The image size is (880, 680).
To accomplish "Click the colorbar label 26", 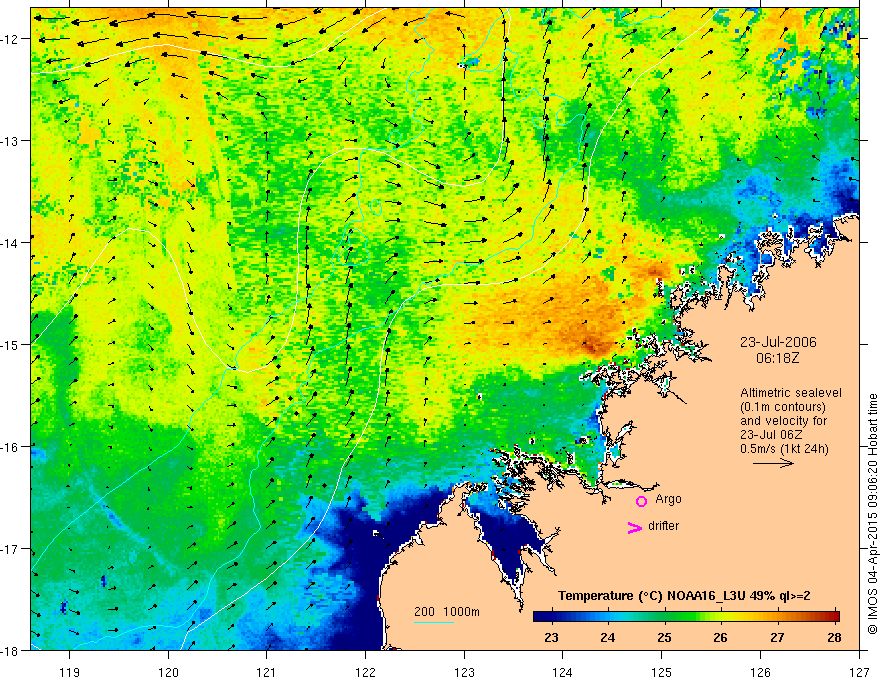I will click(721, 637).
